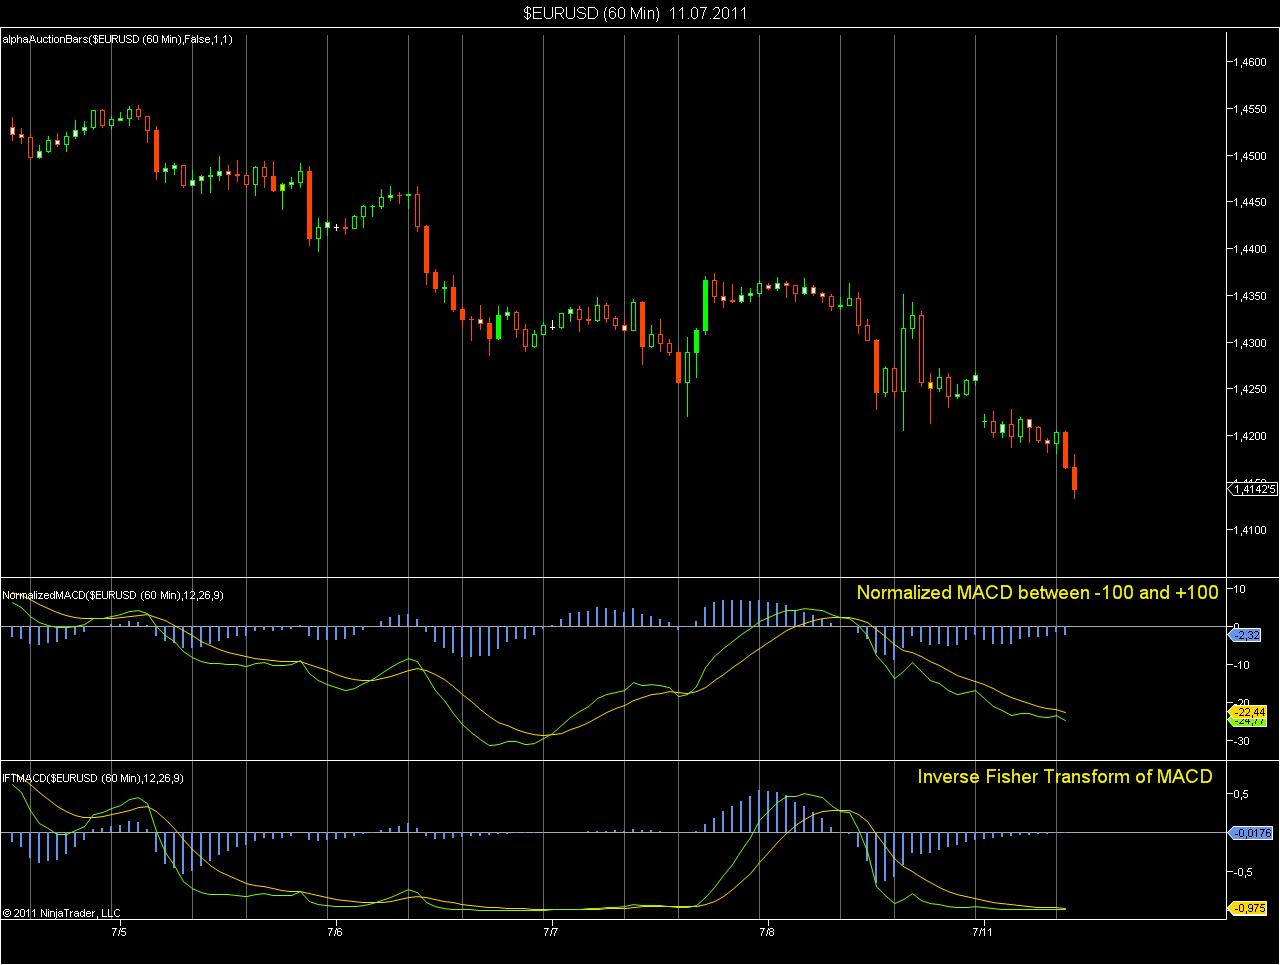Click the 1,4550 price axis label
1280x965 pixels.
coord(1249,109)
